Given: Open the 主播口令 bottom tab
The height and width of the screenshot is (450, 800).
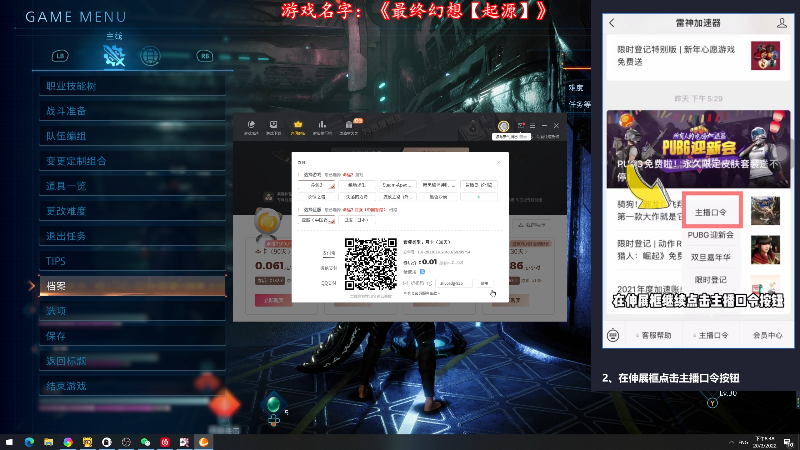Looking at the screenshot, I should pos(711,335).
